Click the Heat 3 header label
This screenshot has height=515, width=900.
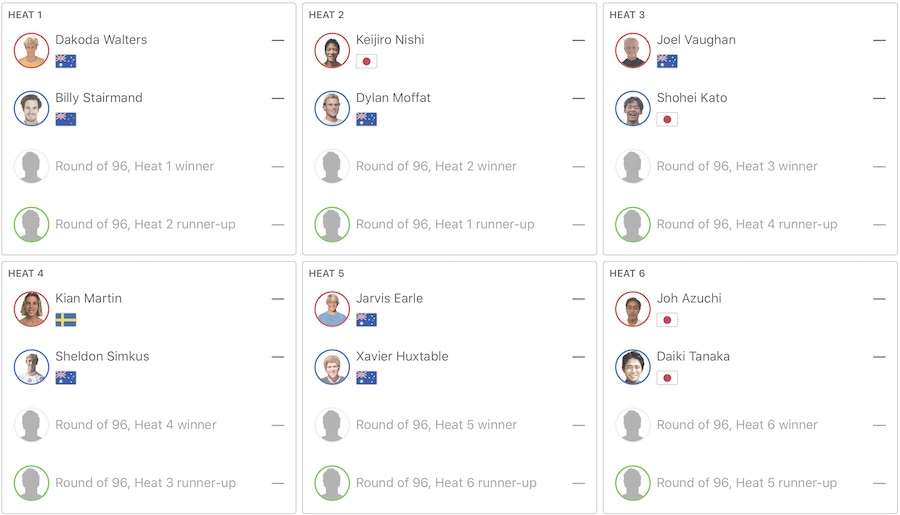627,15
